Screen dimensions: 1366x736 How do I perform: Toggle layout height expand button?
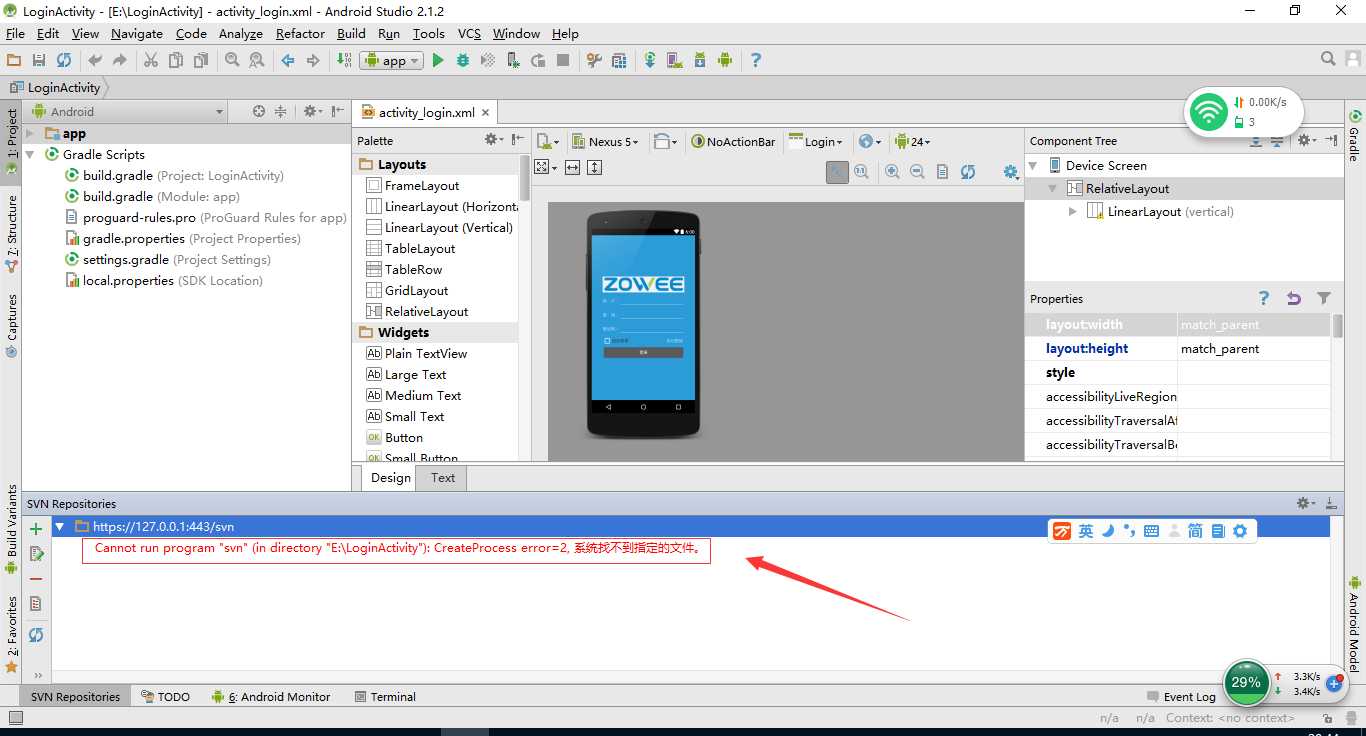click(x=595, y=167)
